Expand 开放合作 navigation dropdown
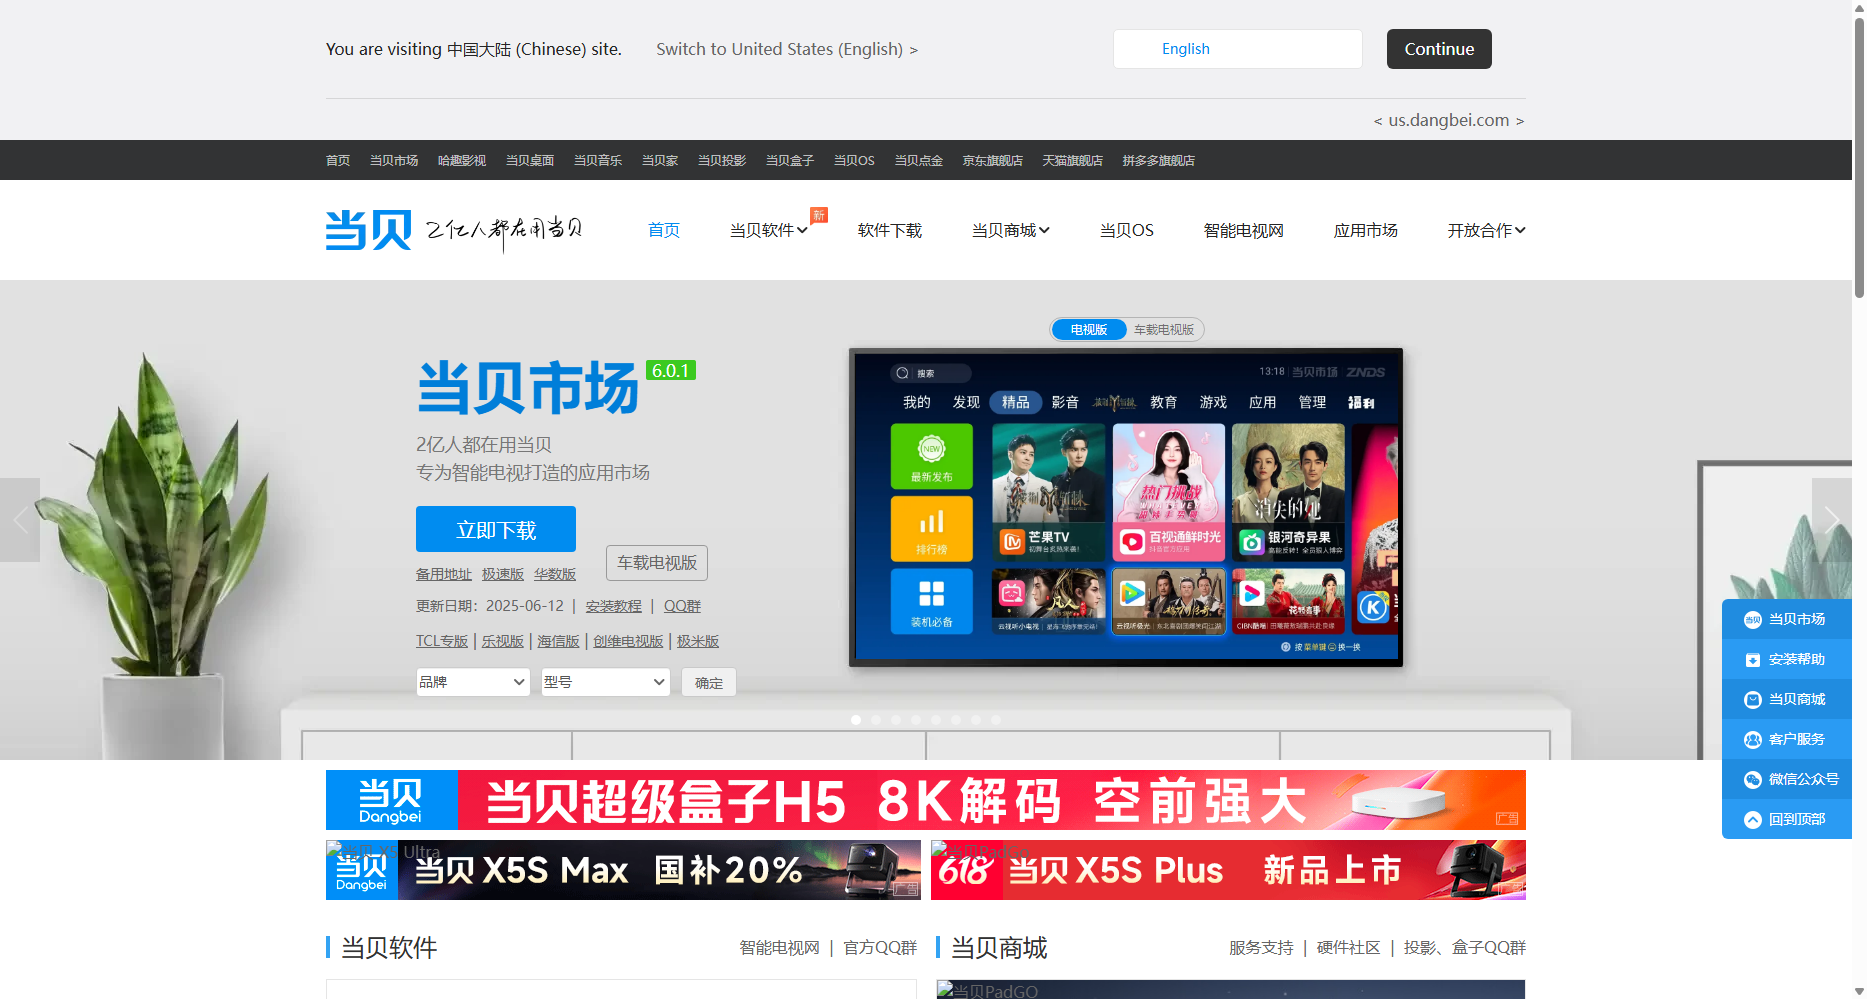Screen dimensions: 1867x999 tap(1486, 230)
